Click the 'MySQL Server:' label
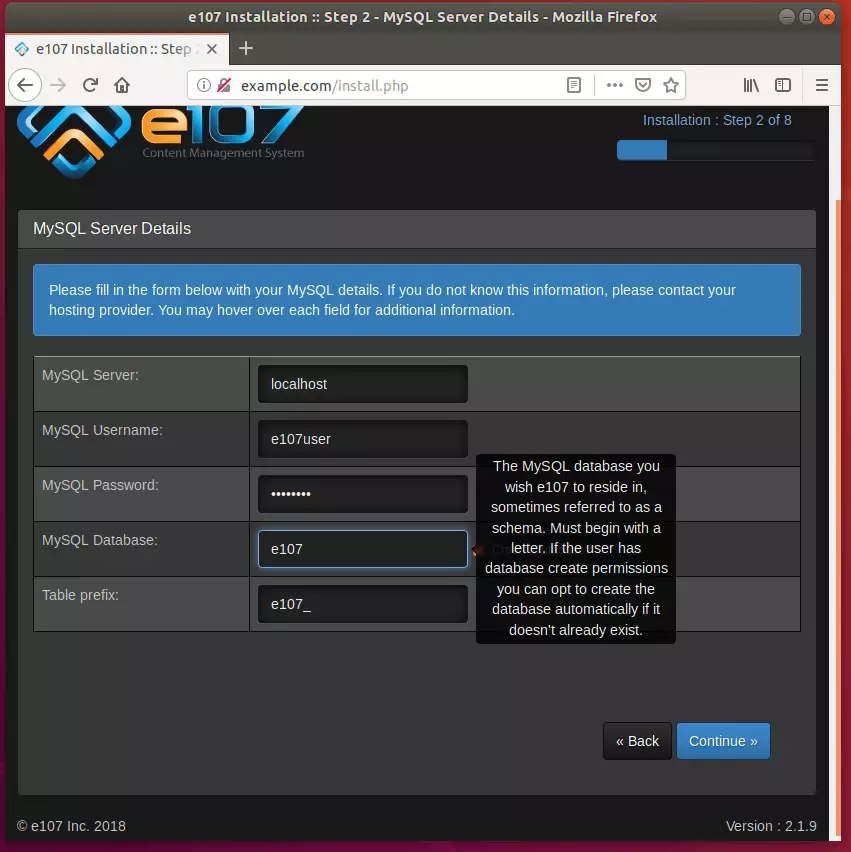Screen dimensions: 851x852 point(90,375)
